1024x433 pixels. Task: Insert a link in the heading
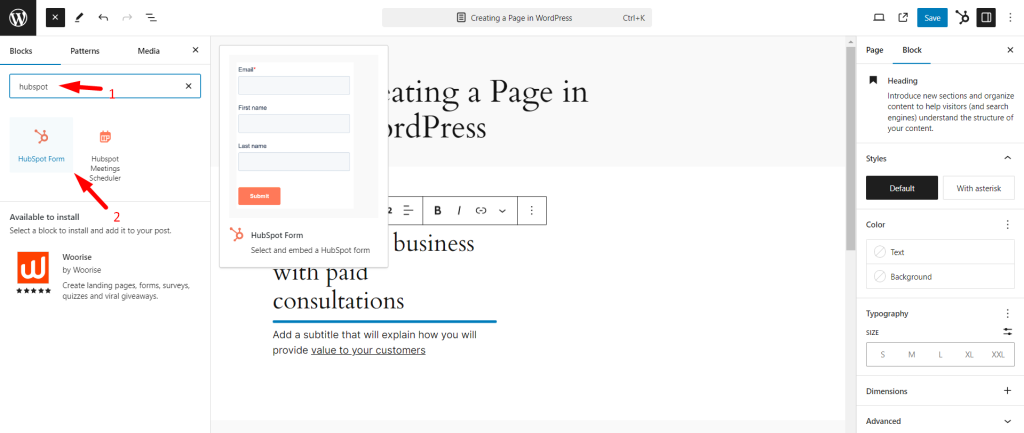pos(481,210)
